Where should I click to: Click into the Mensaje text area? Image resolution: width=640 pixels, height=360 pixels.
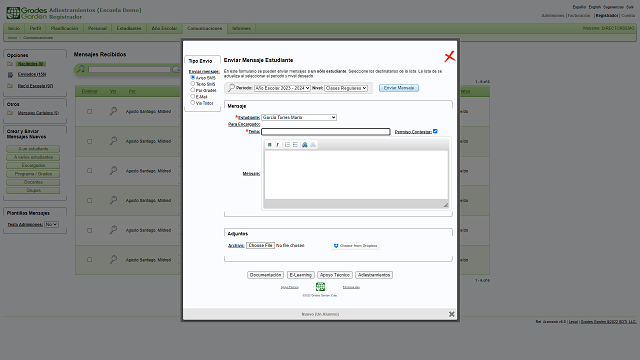pos(356,175)
